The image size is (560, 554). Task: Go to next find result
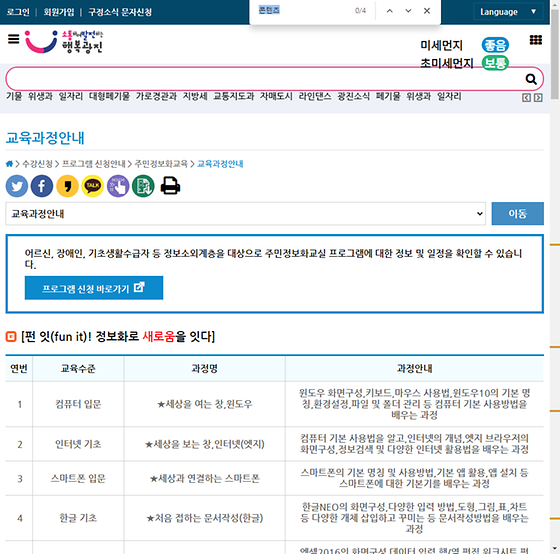(x=408, y=11)
